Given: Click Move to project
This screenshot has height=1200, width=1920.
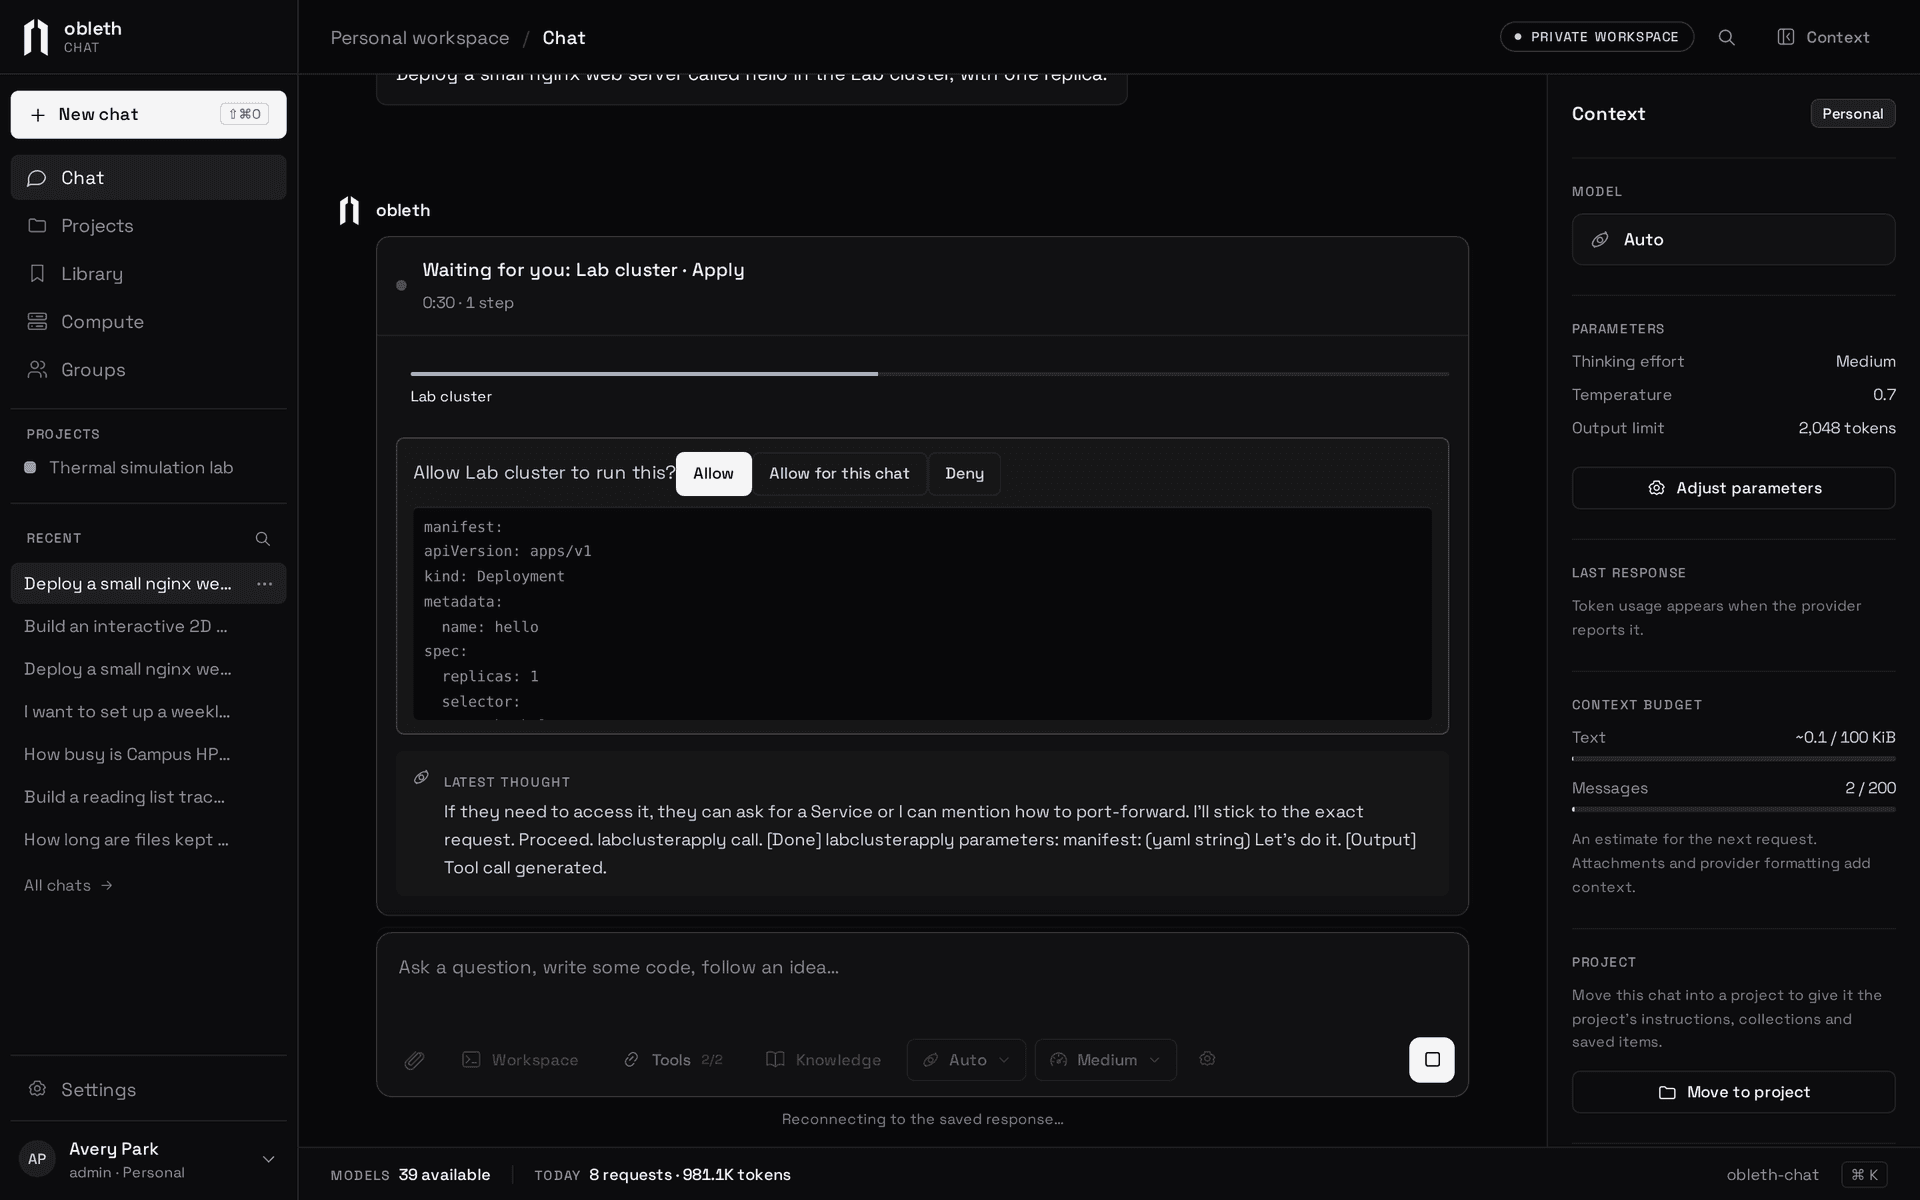Looking at the screenshot, I should pos(1733,1092).
